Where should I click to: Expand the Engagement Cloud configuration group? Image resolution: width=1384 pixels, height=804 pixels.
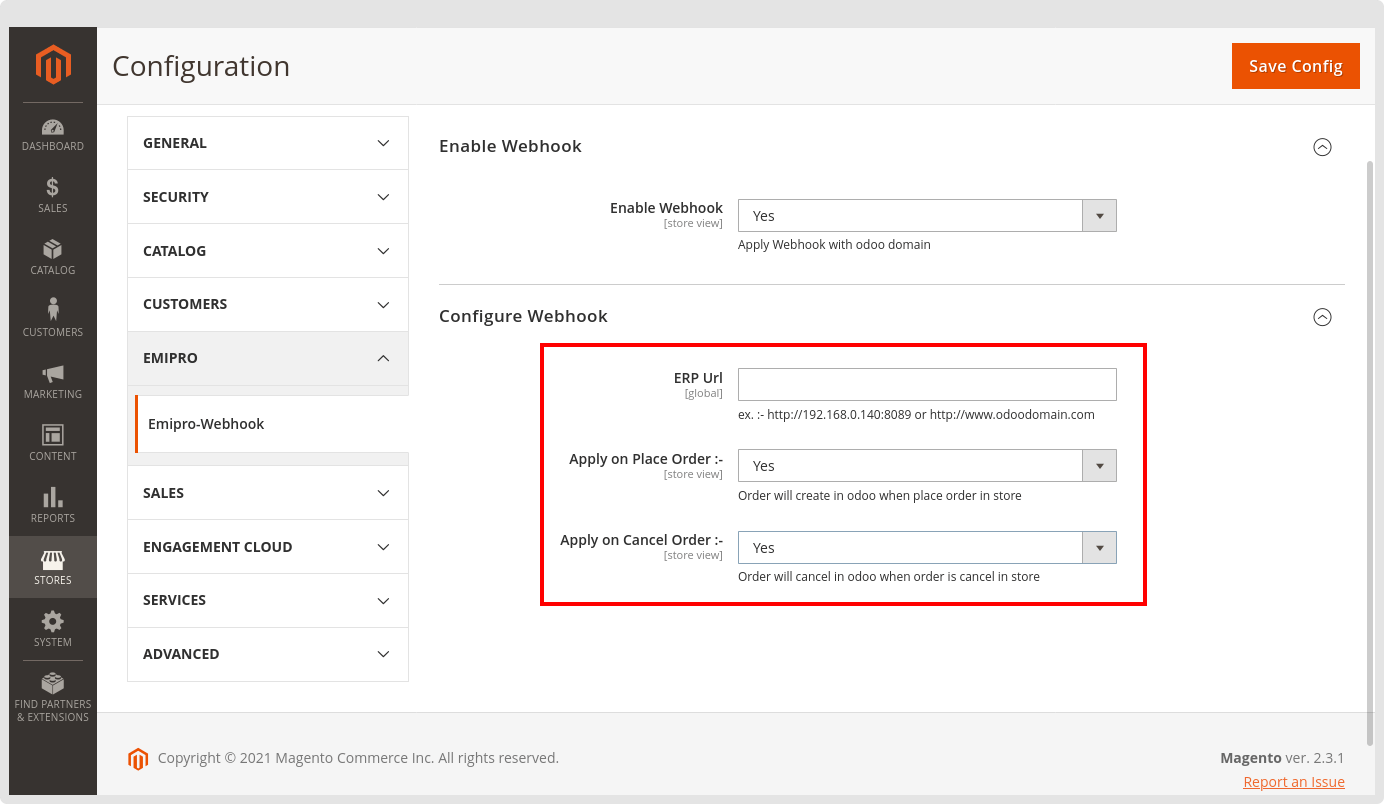click(268, 547)
